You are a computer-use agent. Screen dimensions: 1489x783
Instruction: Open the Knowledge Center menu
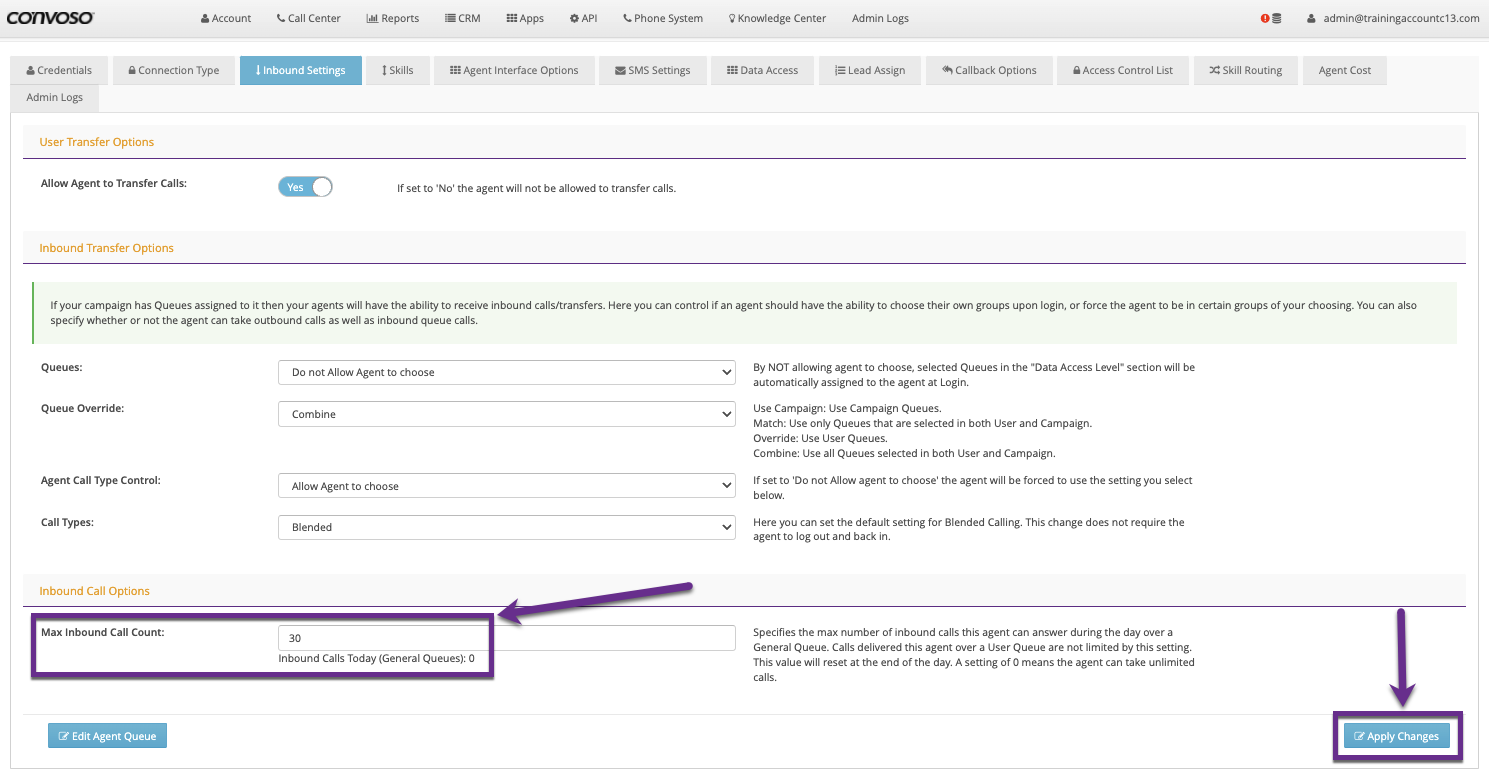777,18
